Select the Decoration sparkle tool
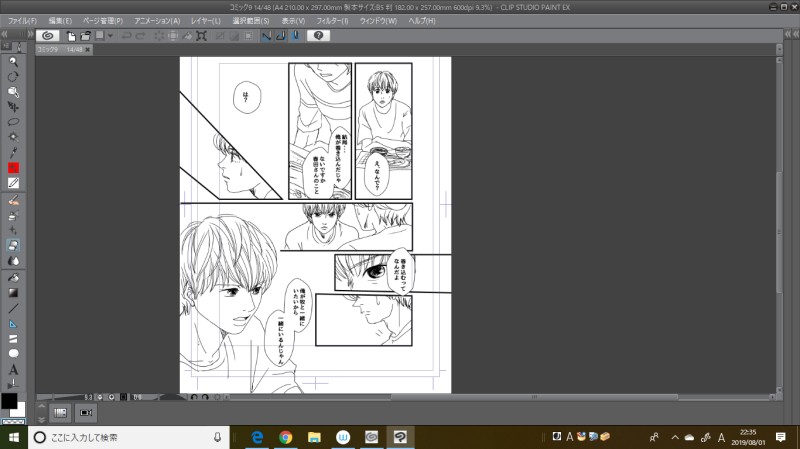 coord(13,230)
